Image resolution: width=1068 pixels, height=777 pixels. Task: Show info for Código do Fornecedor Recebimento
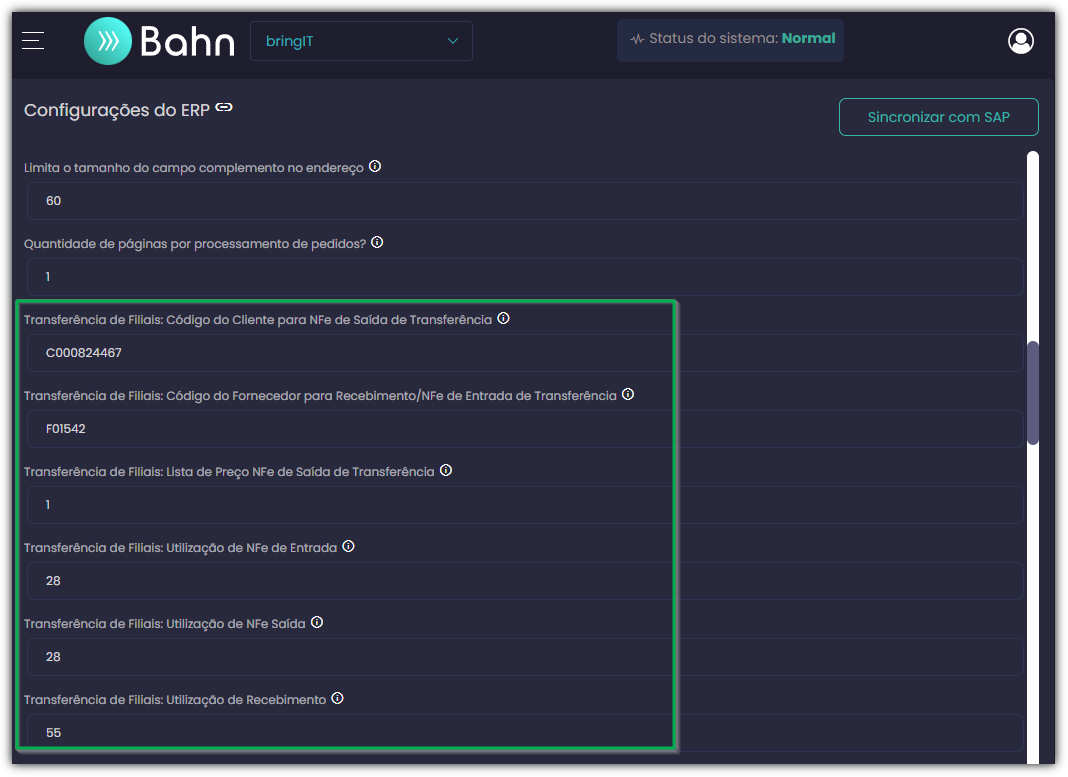(628, 394)
